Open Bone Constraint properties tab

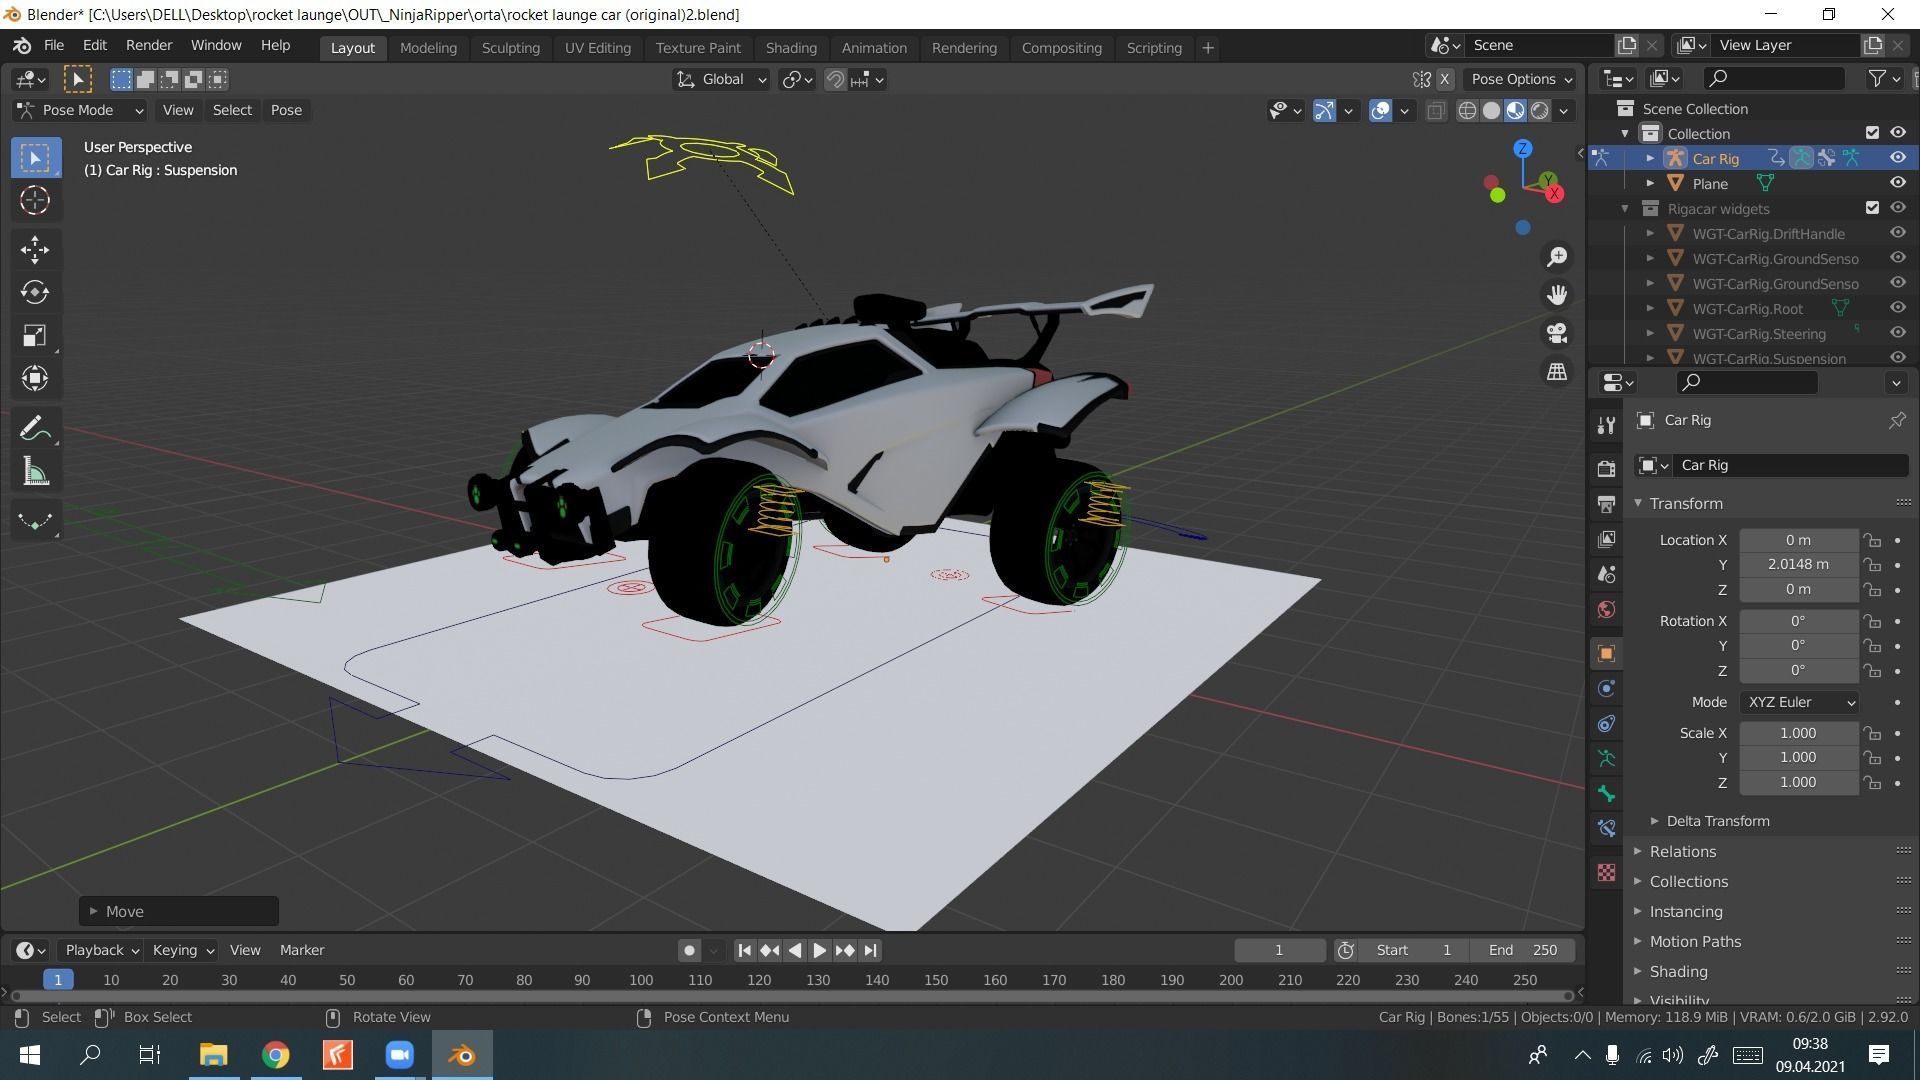(x=1606, y=828)
